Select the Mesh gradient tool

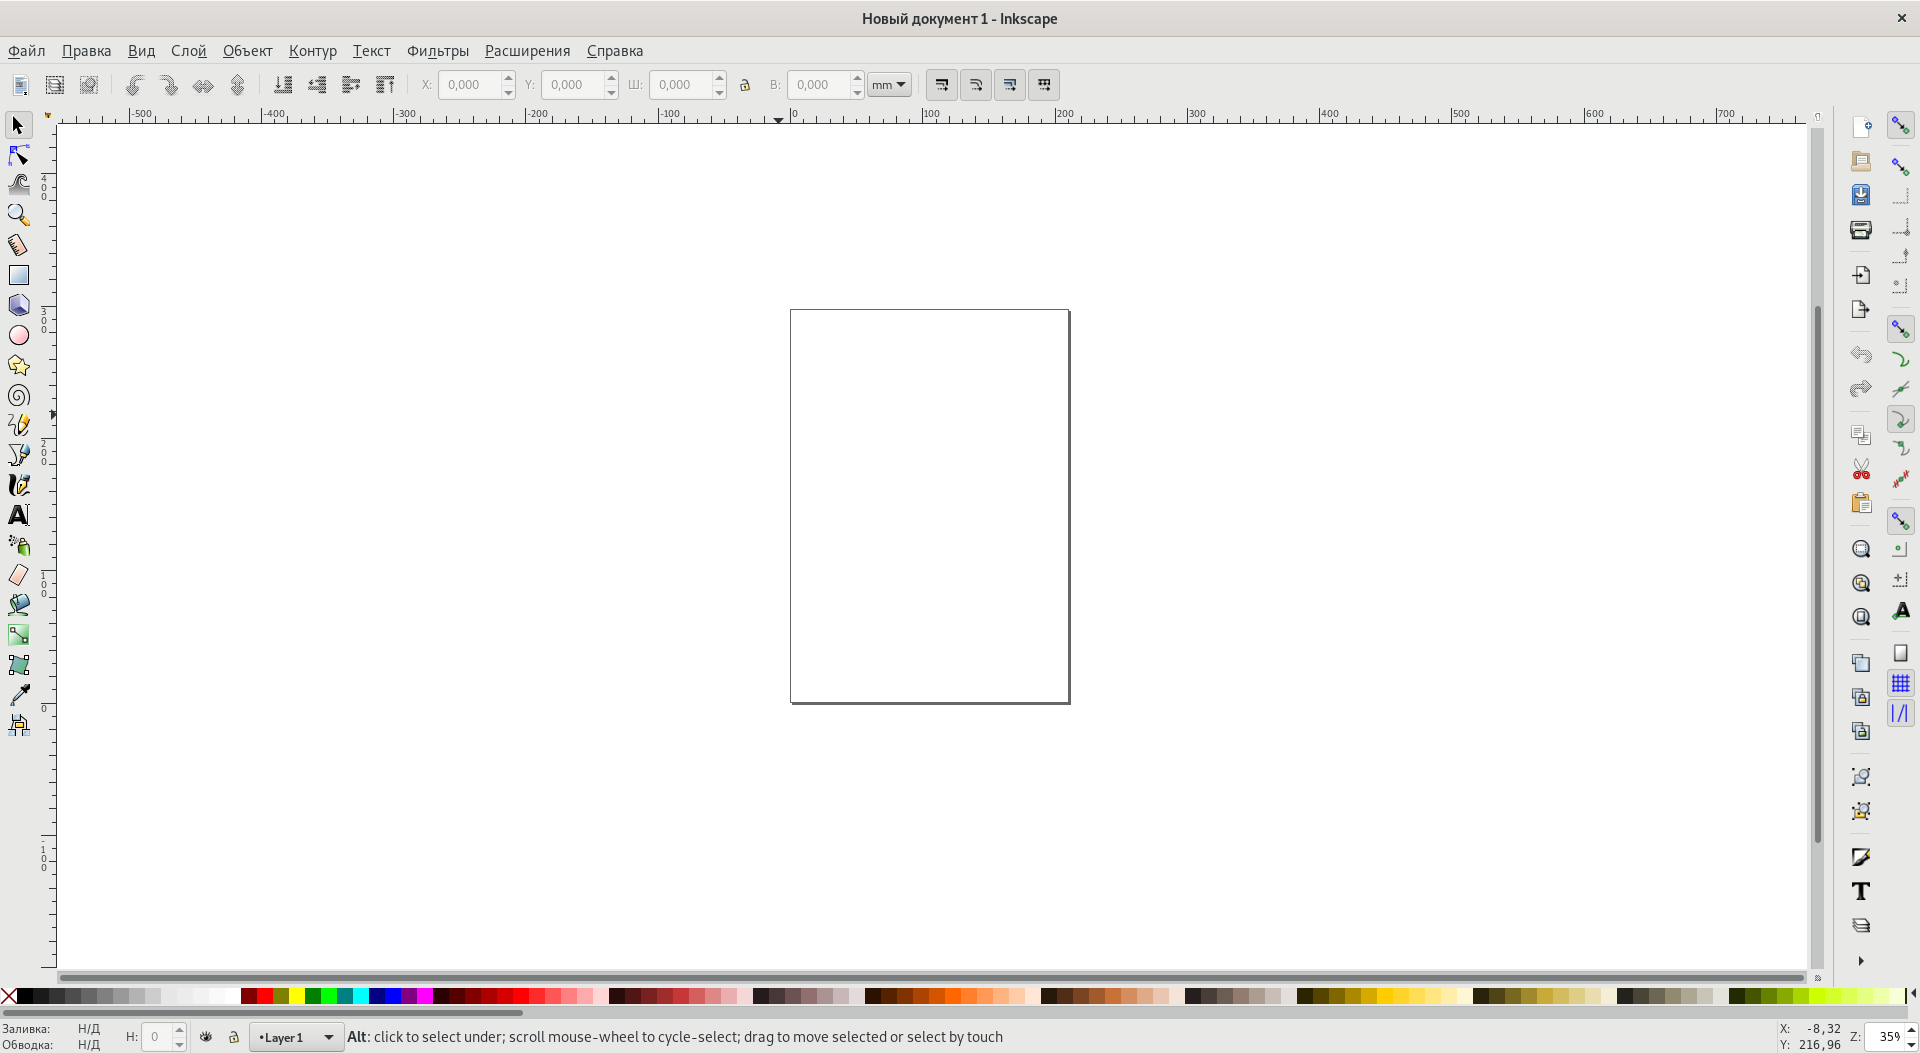pyautogui.click(x=18, y=665)
